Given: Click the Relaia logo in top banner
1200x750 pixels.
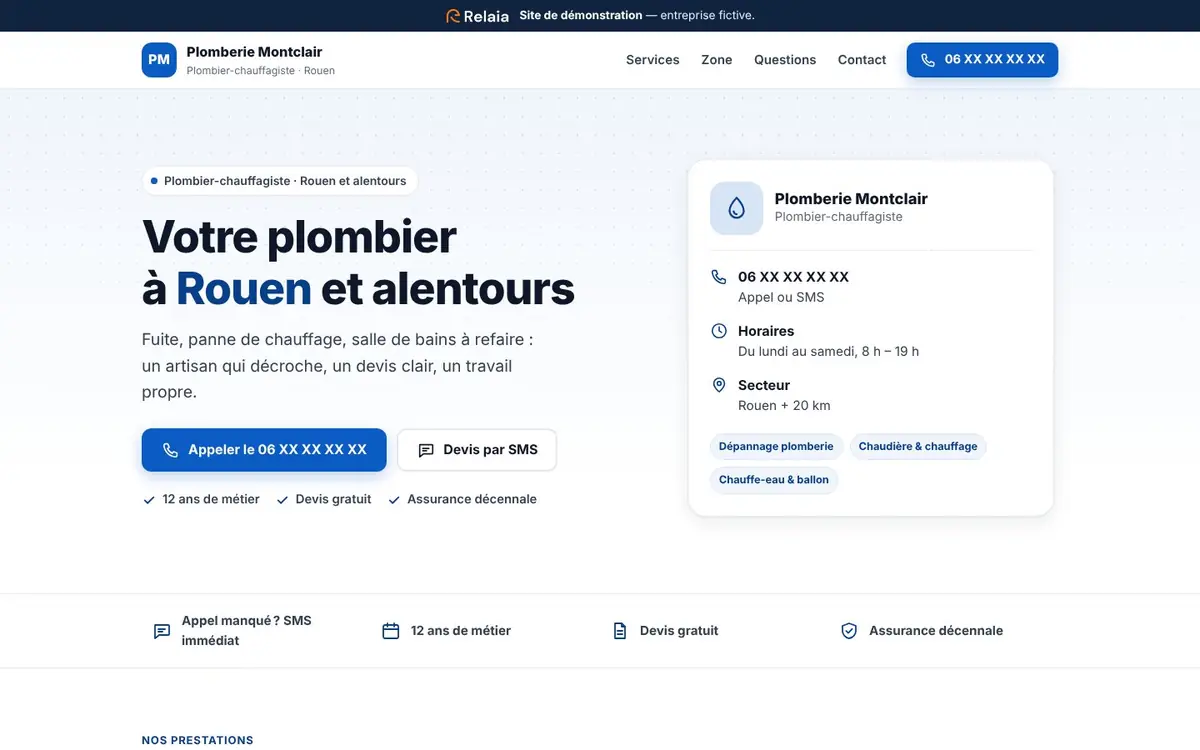Looking at the screenshot, I should (477, 16).
